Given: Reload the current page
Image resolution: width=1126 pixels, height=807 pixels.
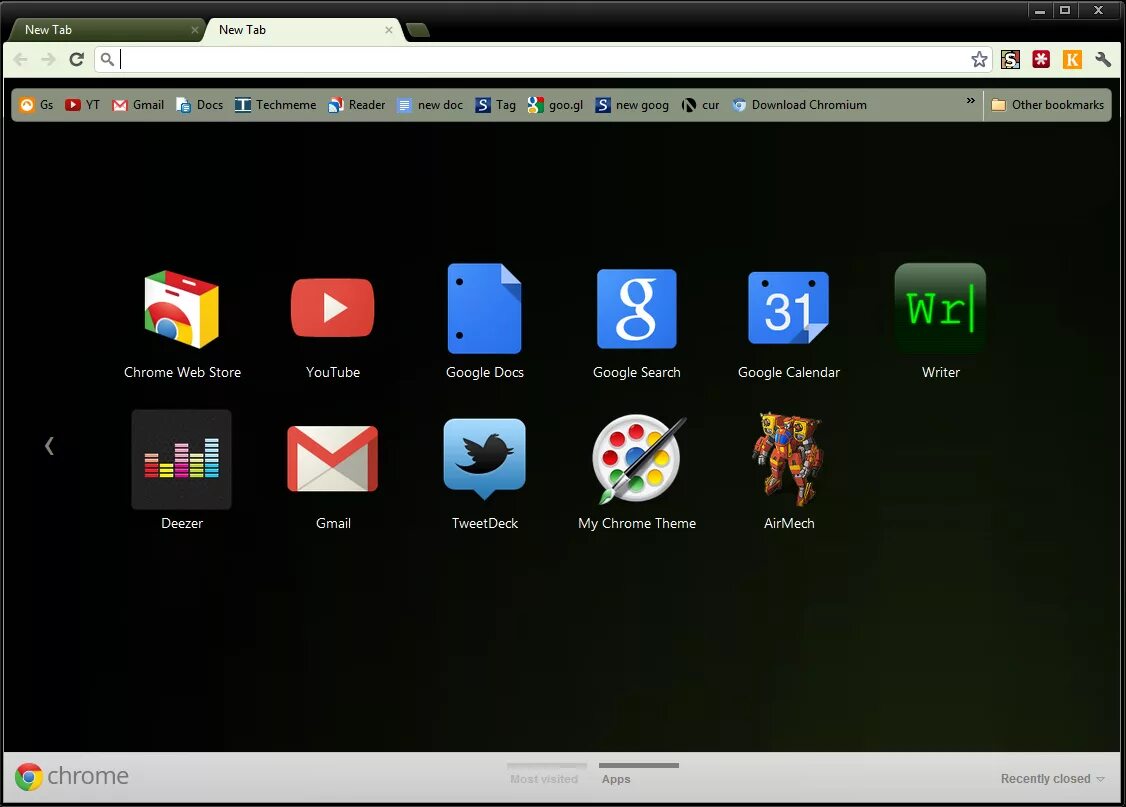Looking at the screenshot, I should coord(76,60).
